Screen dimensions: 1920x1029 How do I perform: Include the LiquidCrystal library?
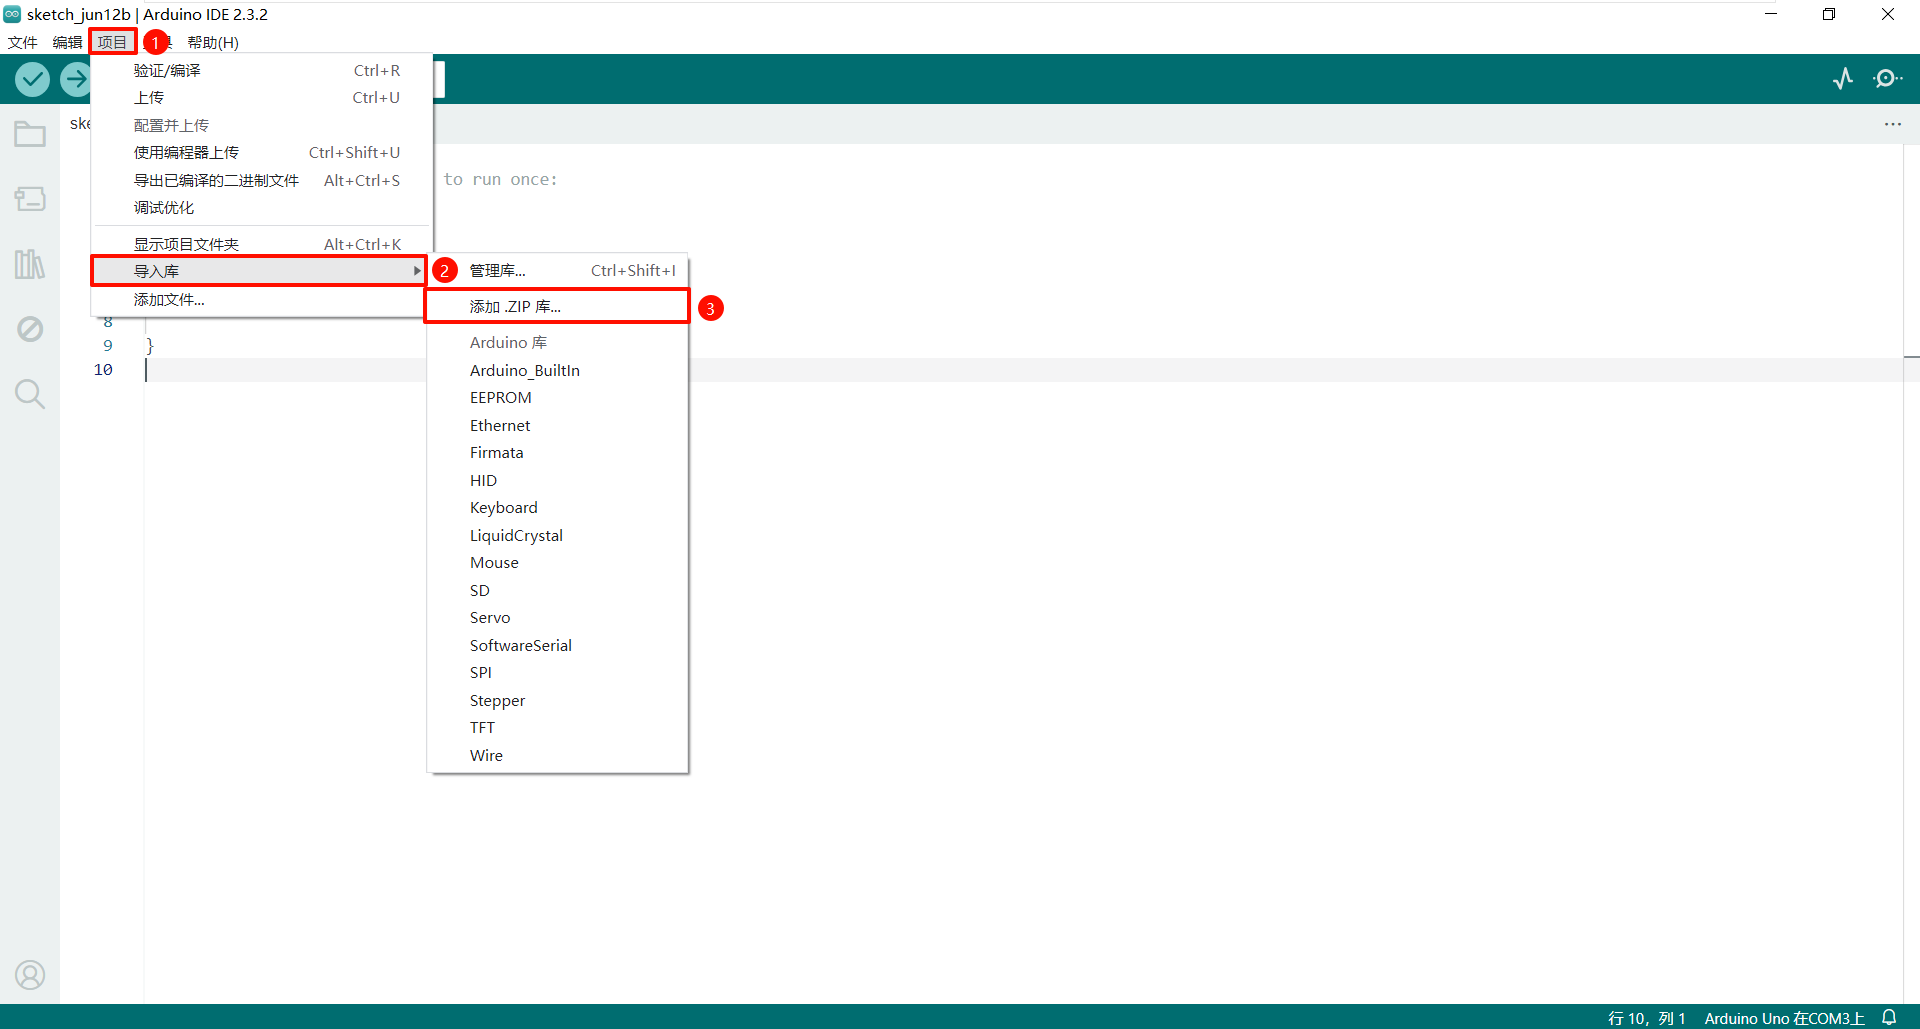[558, 535]
